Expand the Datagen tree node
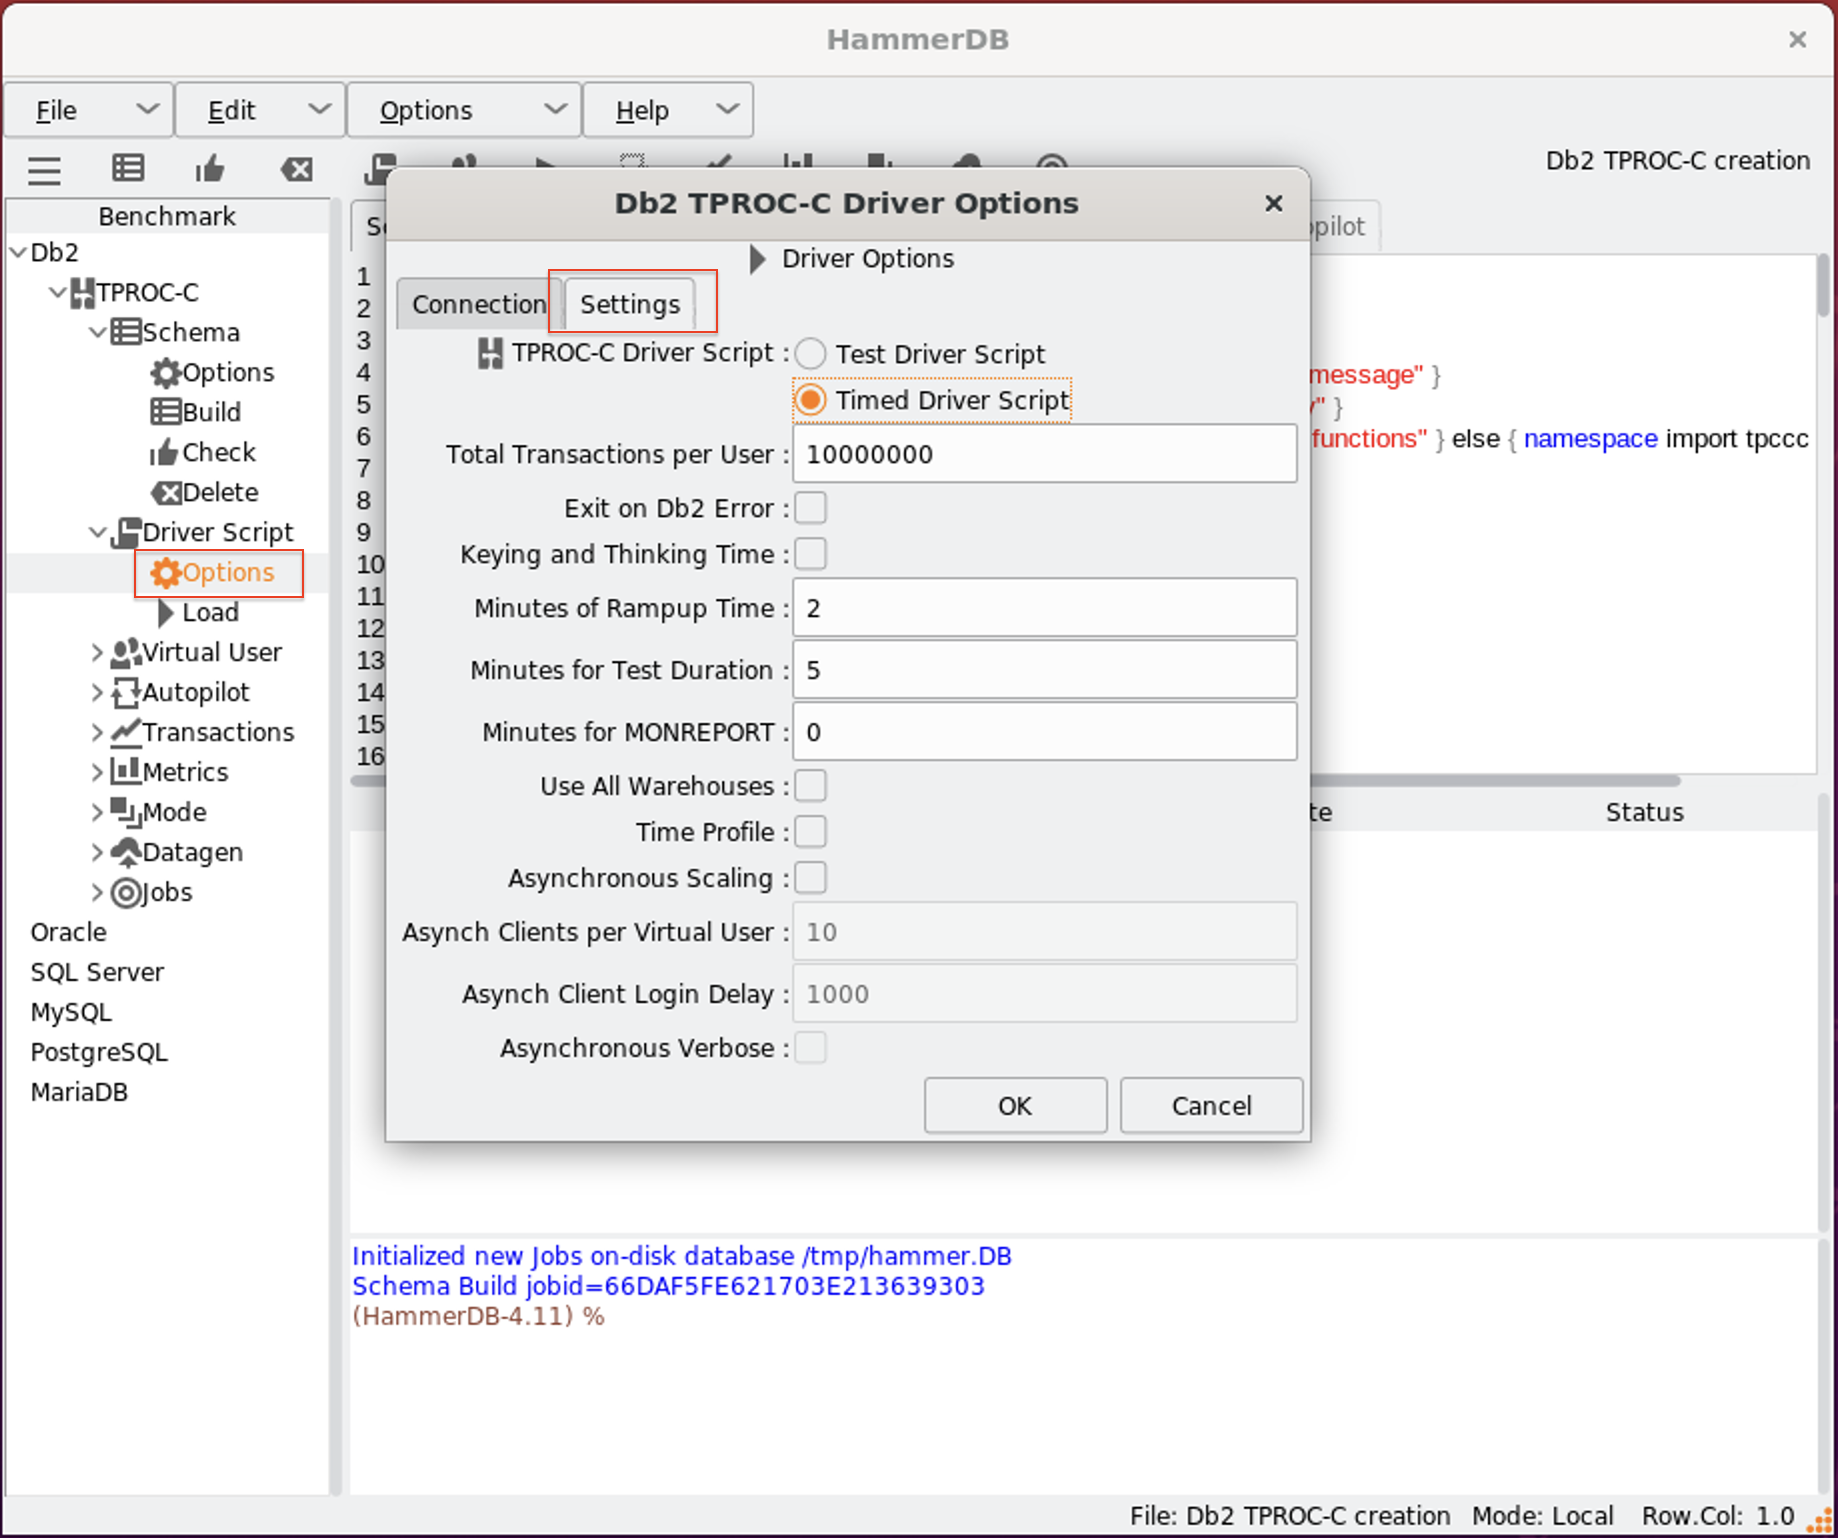This screenshot has width=1838, height=1538. tap(97, 852)
